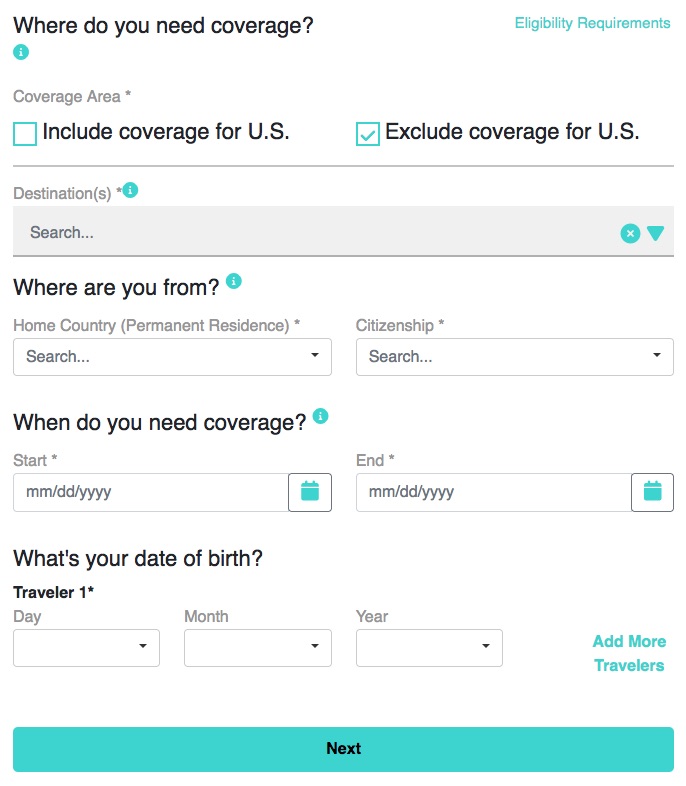This screenshot has height=786, width=686.
Task: Open Start date calendar picker
Action: (310, 492)
